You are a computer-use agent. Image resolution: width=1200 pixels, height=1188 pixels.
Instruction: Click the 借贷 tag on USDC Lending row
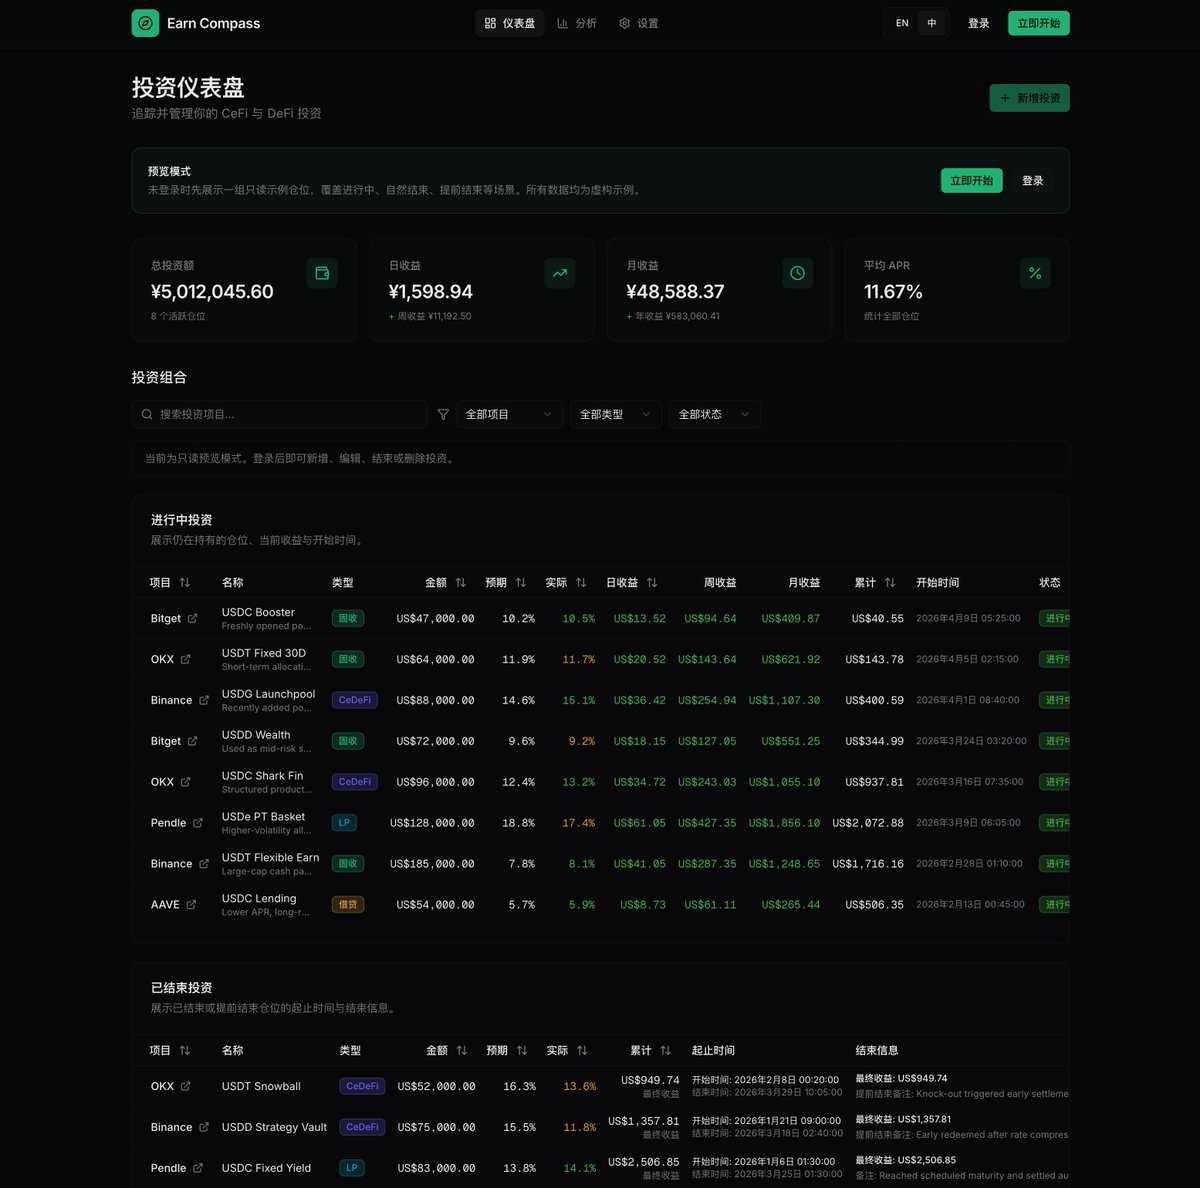tap(348, 905)
